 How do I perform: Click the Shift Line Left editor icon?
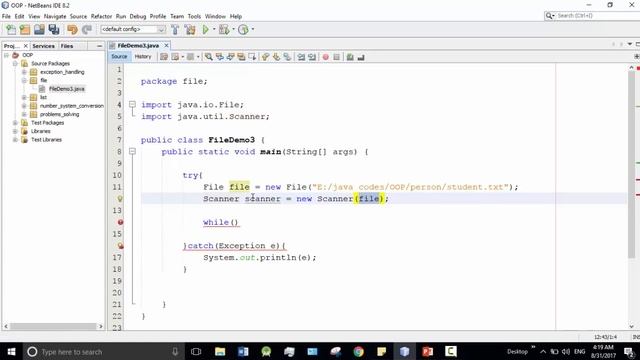tap(301, 57)
